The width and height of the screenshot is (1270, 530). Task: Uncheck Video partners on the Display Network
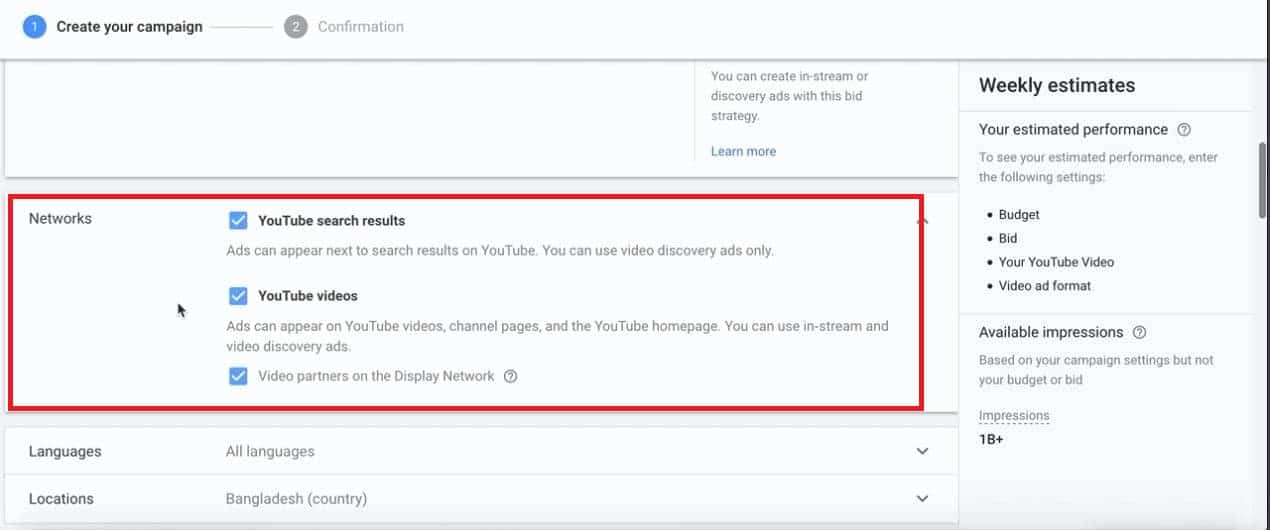pyautogui.click(x=238, y=376)
